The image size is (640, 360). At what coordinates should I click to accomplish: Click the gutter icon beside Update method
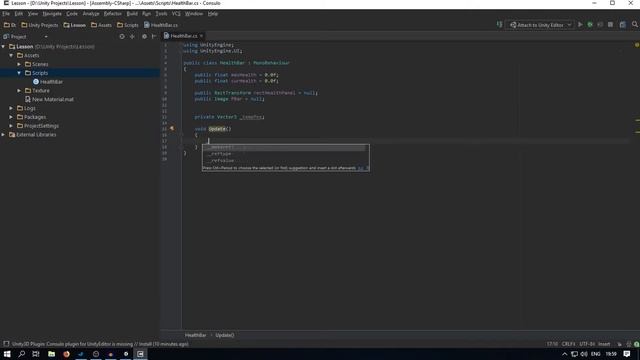[x=172, y=129]
